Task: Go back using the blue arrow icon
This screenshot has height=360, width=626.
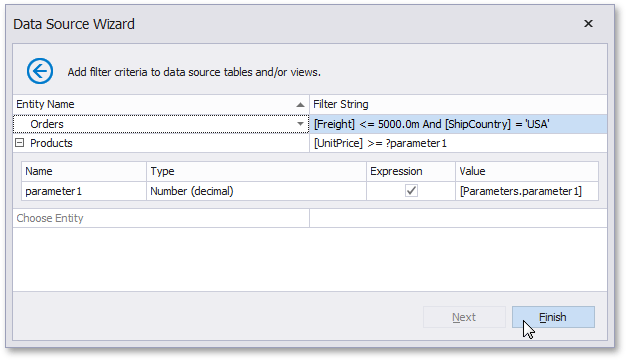Action: point(40,71)
